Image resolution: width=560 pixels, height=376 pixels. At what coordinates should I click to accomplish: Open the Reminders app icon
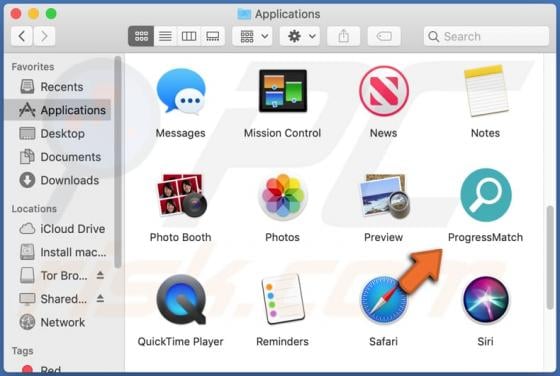[282, 299]
